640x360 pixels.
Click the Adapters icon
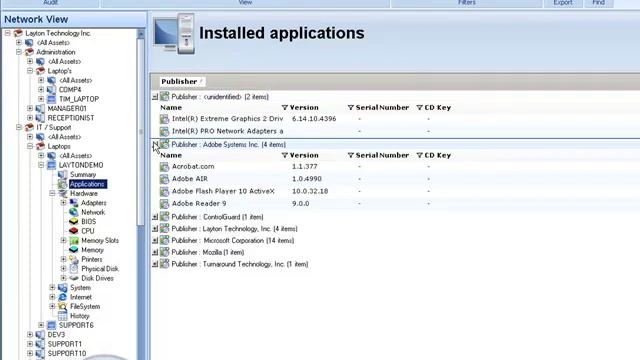[x=73, y=203]
